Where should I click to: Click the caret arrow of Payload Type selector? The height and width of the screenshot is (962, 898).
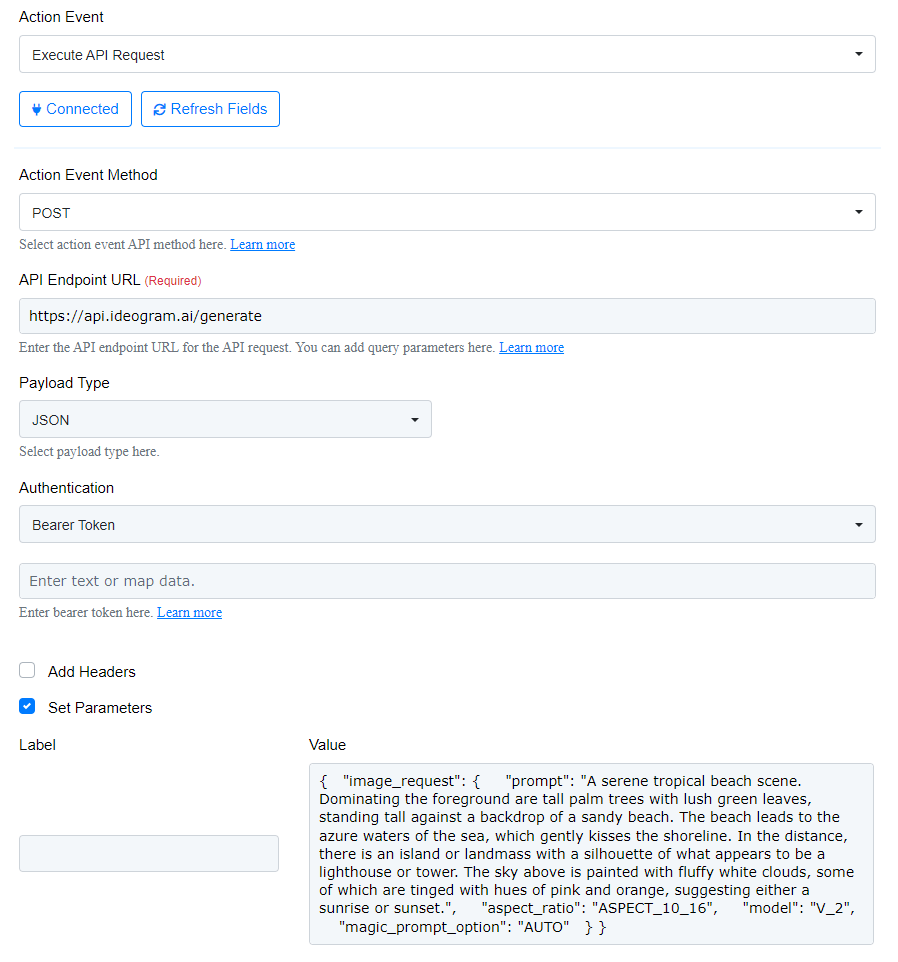coord(415,420)
